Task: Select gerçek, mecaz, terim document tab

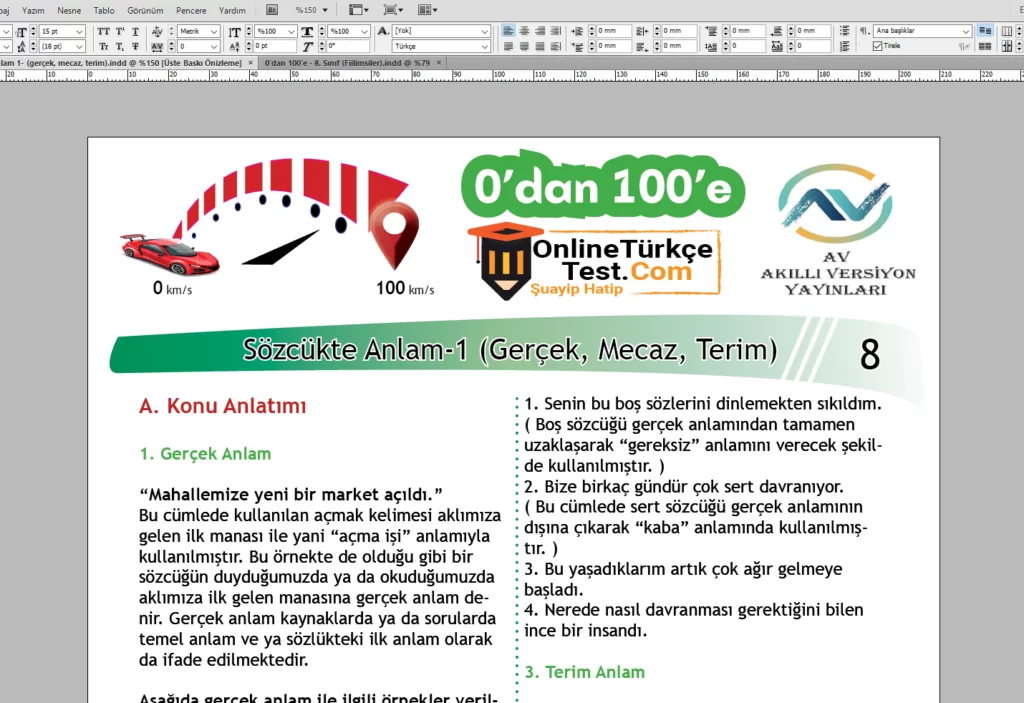Action: coord(121,63)
